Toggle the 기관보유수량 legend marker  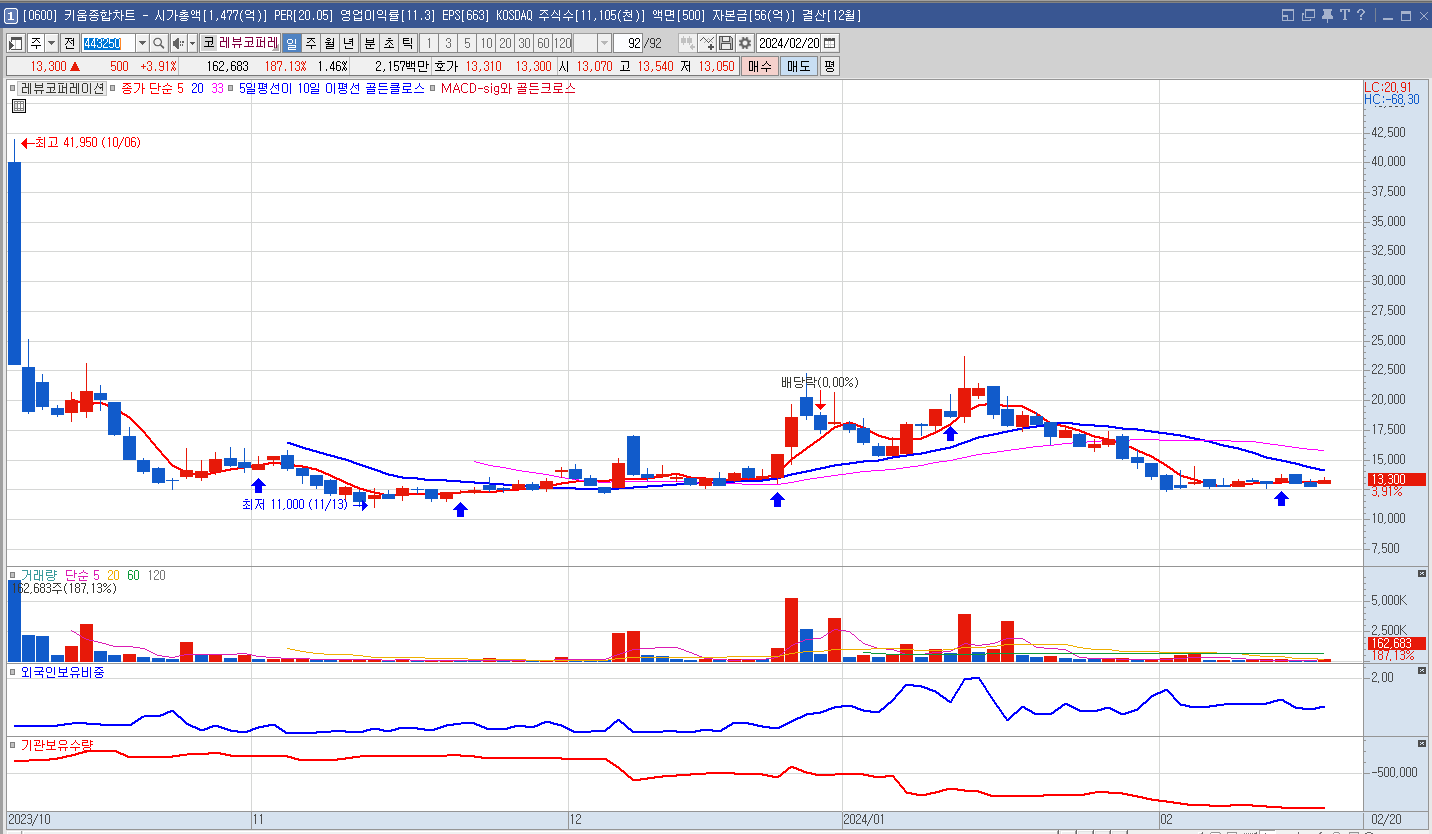point(14,744)
